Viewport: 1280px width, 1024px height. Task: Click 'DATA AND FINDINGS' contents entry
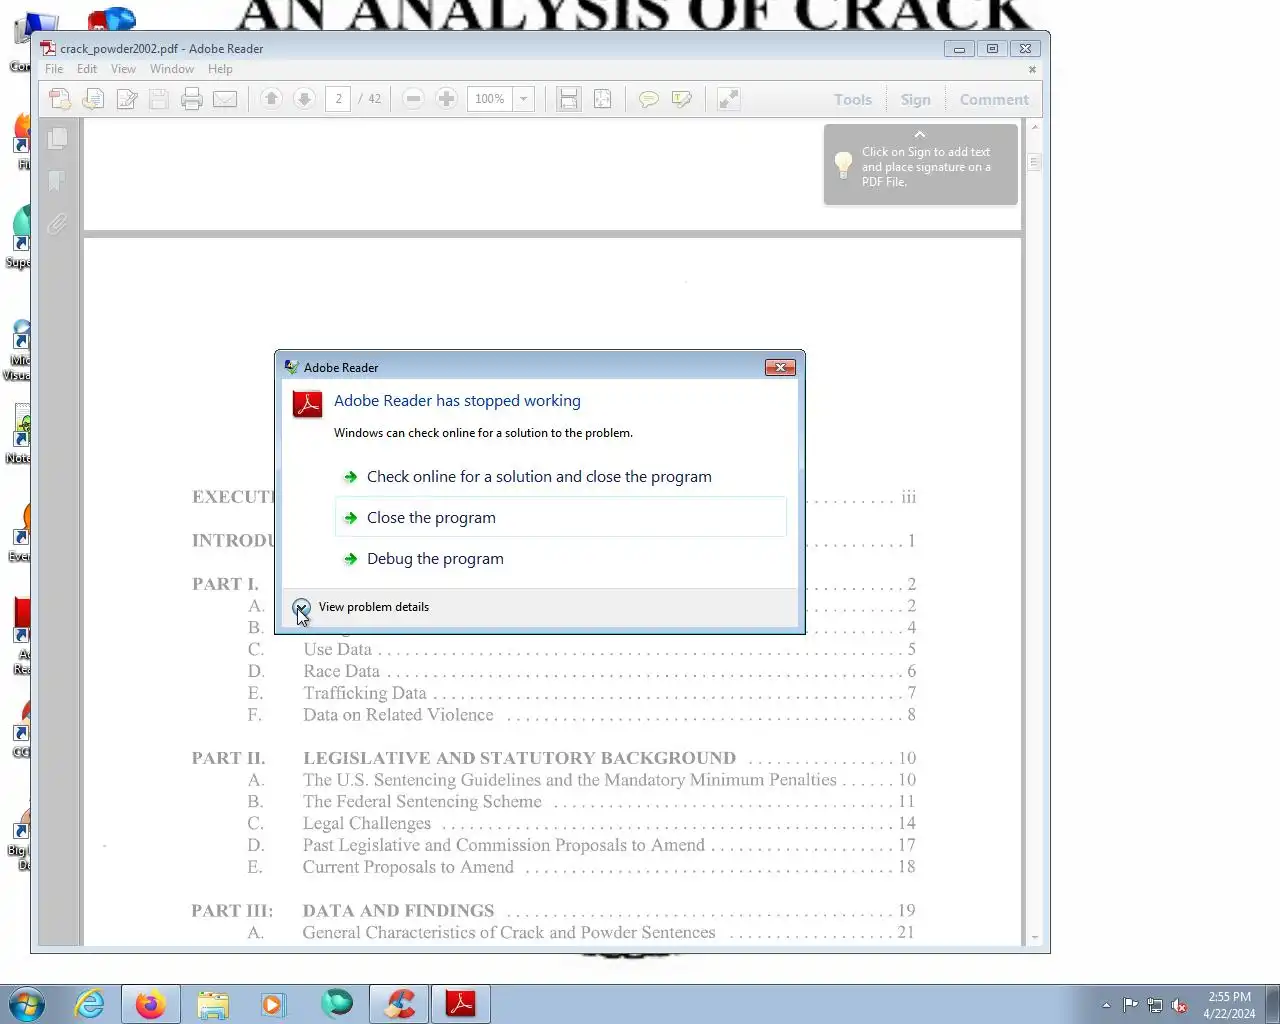[398, 911]
